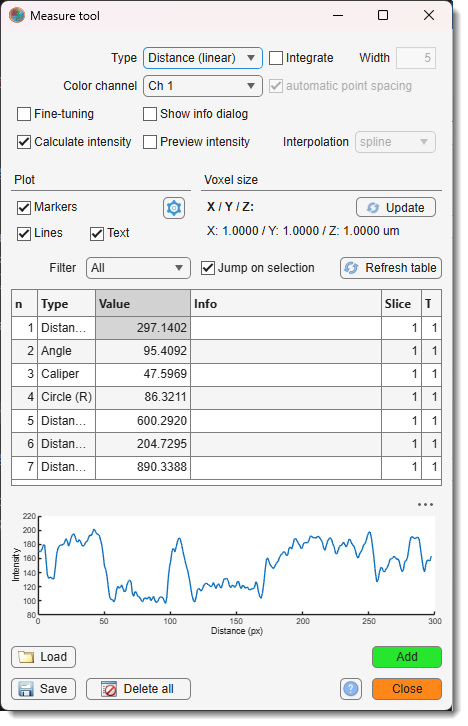Select the value 95.4092 cell
Screen dimensions: 468x726
point(143,351)
